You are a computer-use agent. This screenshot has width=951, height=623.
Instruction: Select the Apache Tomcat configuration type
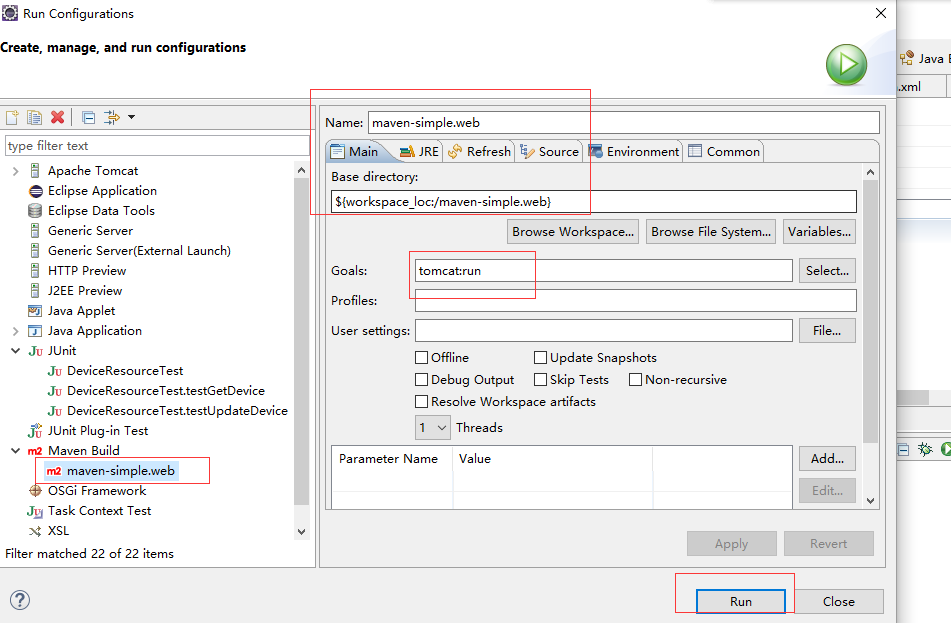point(93,170)
